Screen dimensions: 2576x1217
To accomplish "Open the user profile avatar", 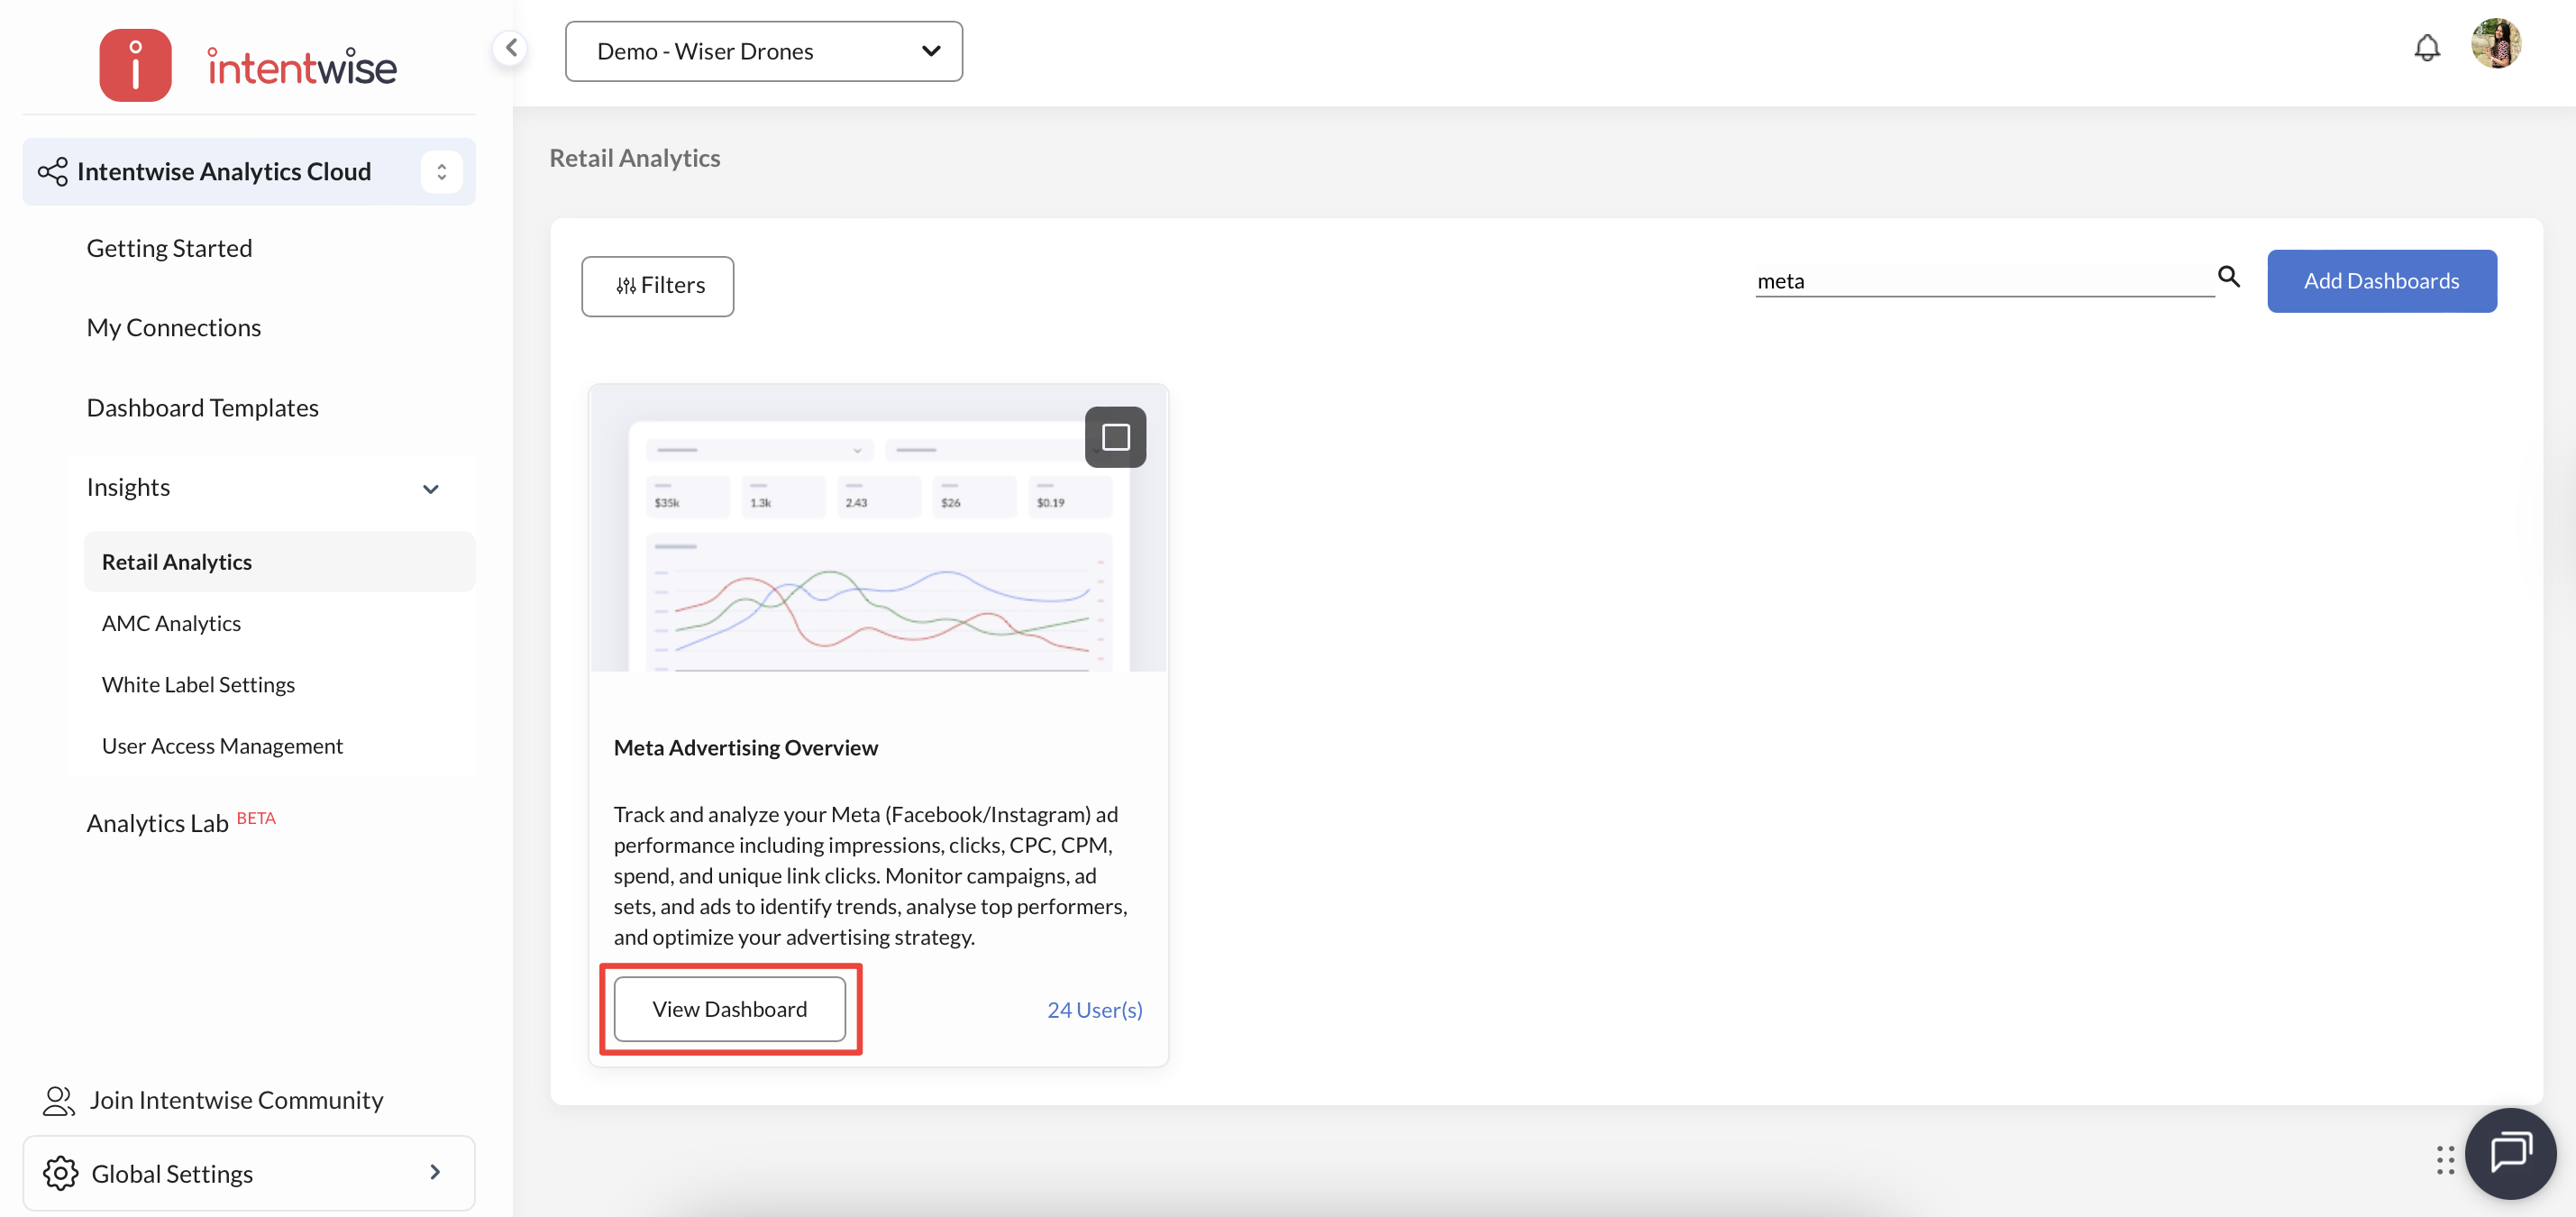I will (2495, 44).
